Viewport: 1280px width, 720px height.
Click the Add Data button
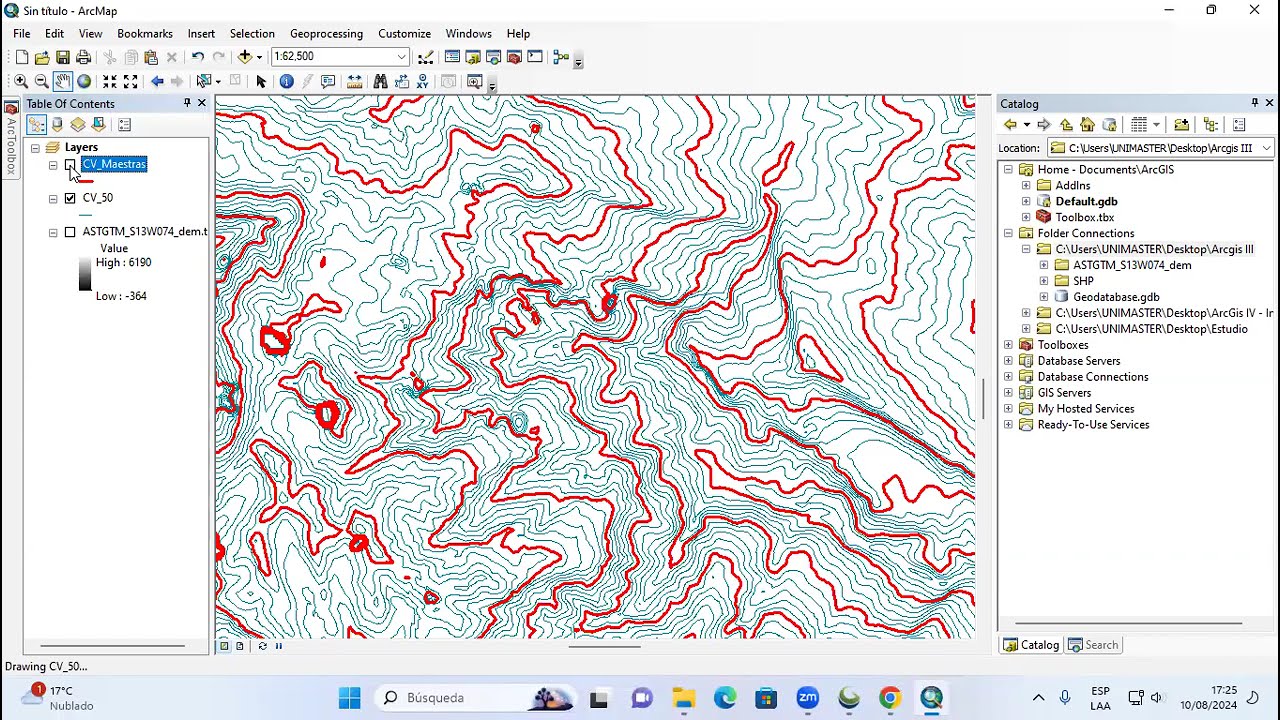(x=244, y=57)
